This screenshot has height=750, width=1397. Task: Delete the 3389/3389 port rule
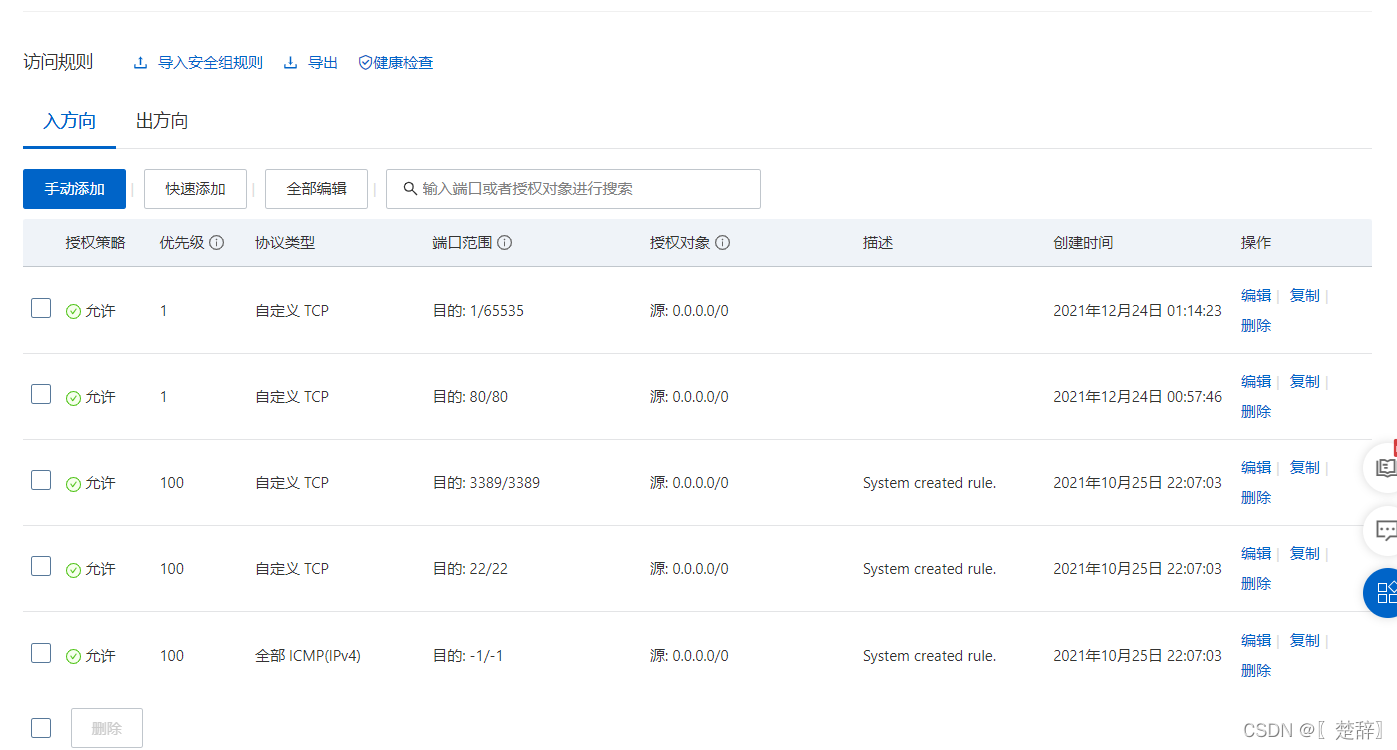click(1256, 498)
